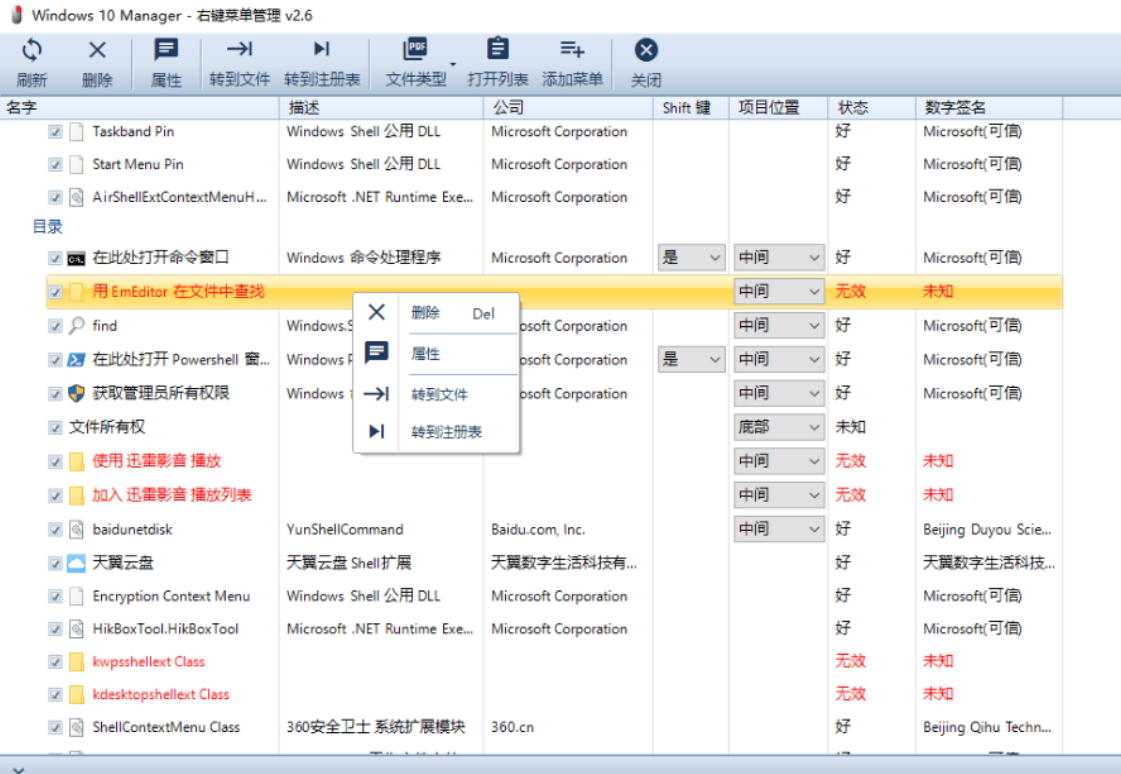Choose 删除 in the context menu
The image size is (1121, 774).
point(426,313)
